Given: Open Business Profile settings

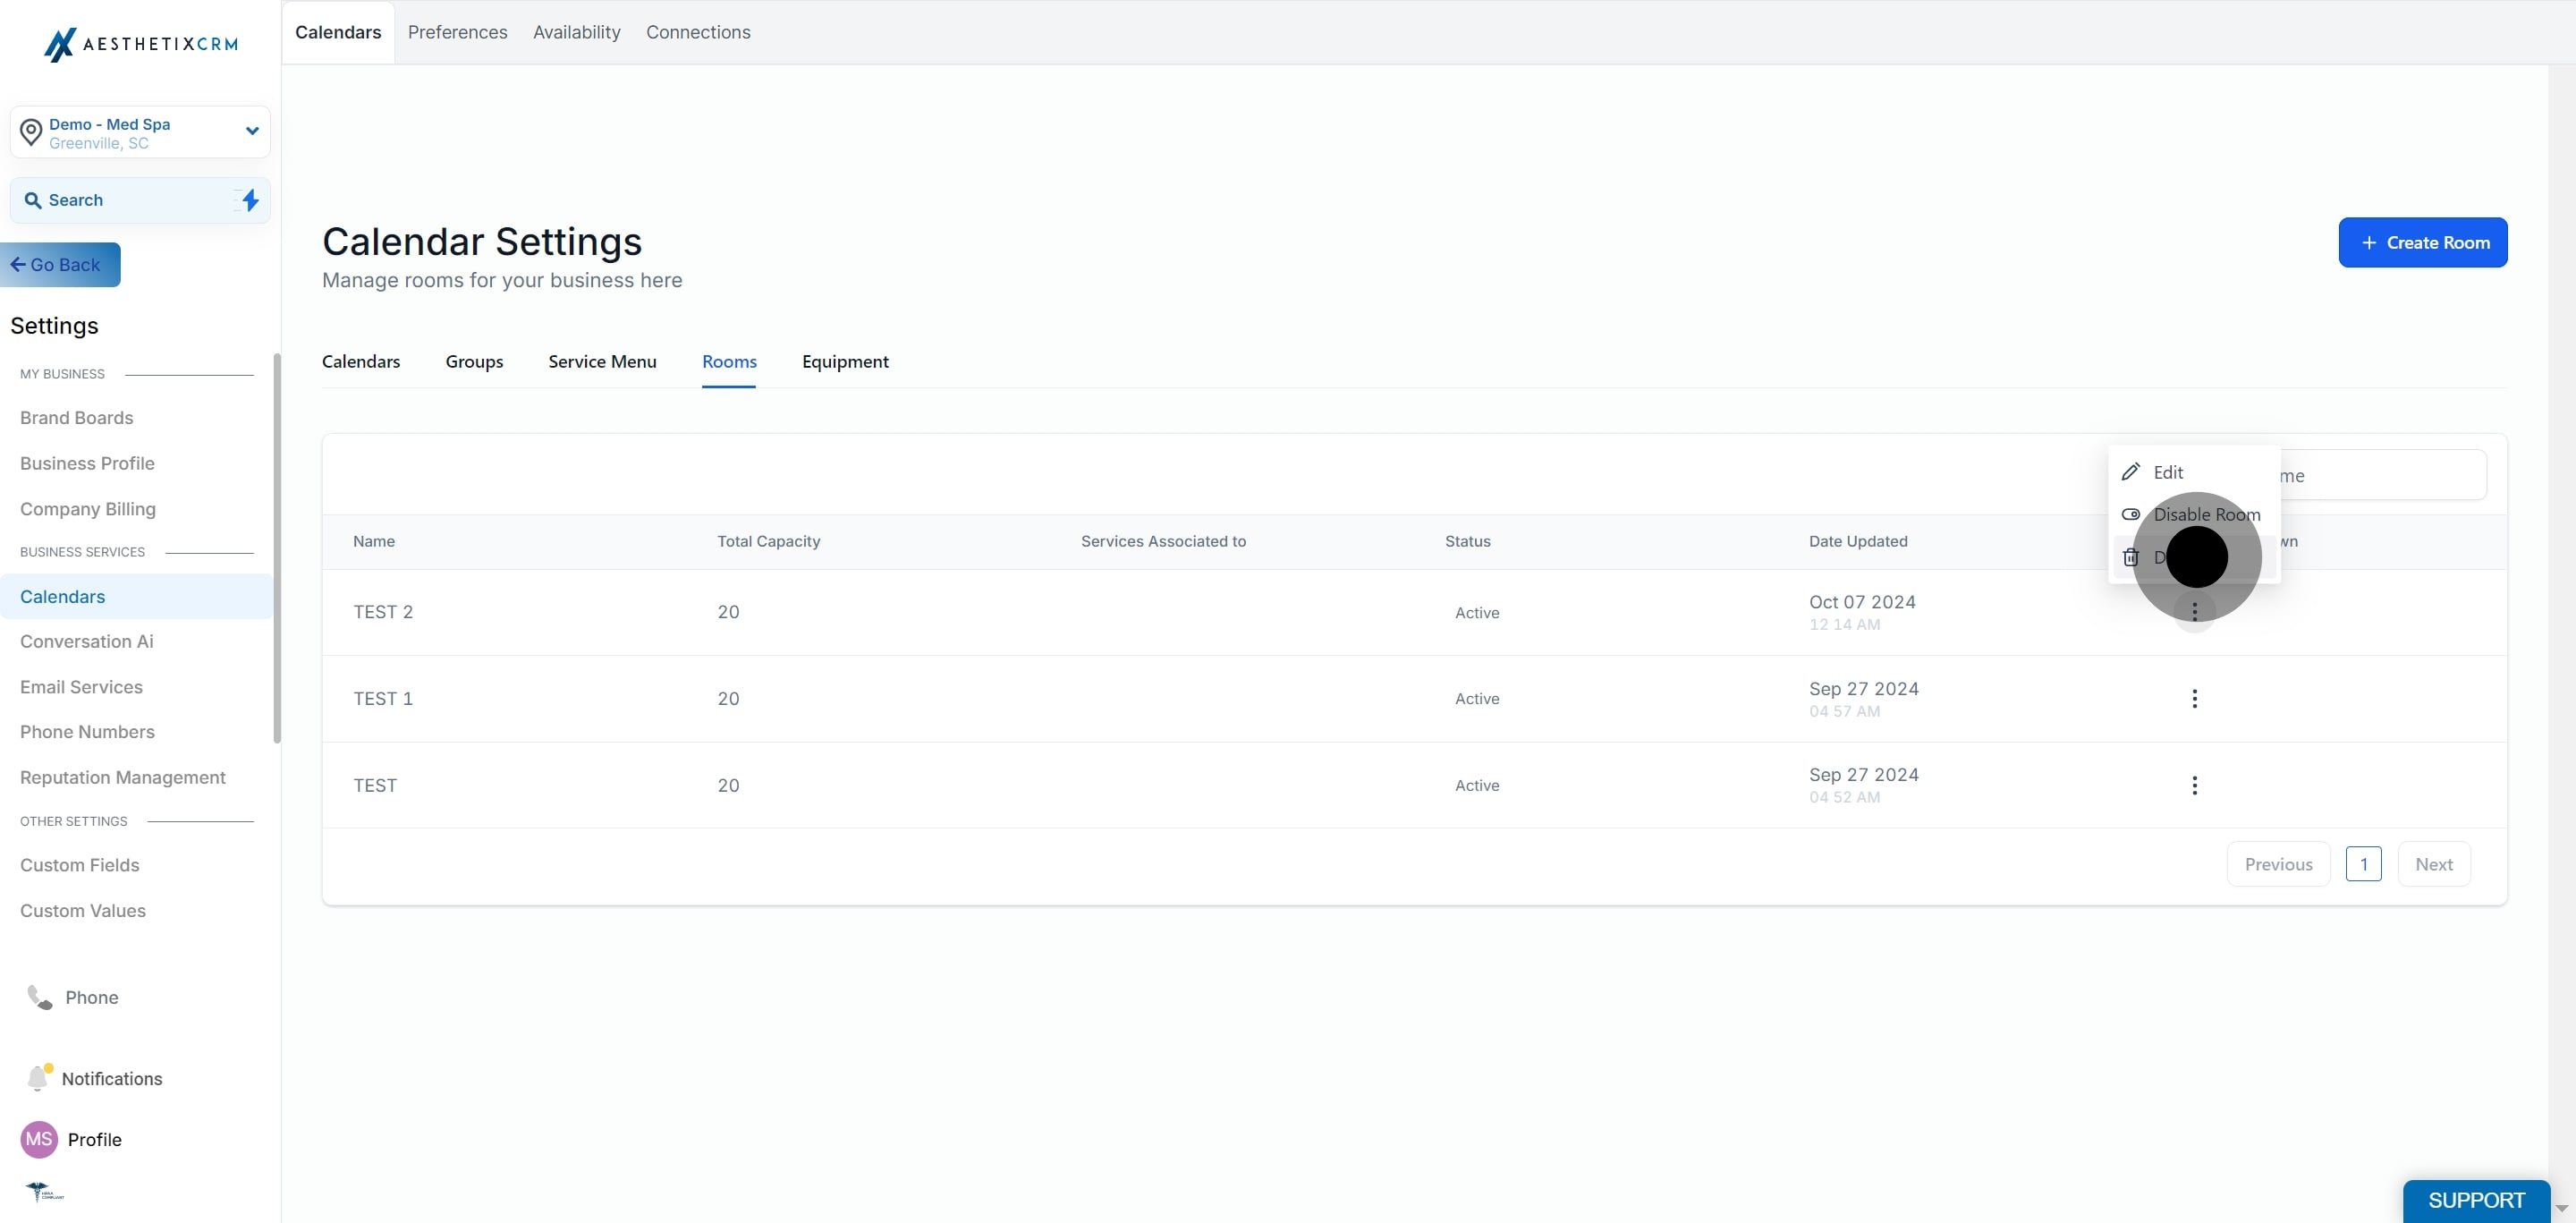Looking at the screenshot, I should click(x=87, y=463).
